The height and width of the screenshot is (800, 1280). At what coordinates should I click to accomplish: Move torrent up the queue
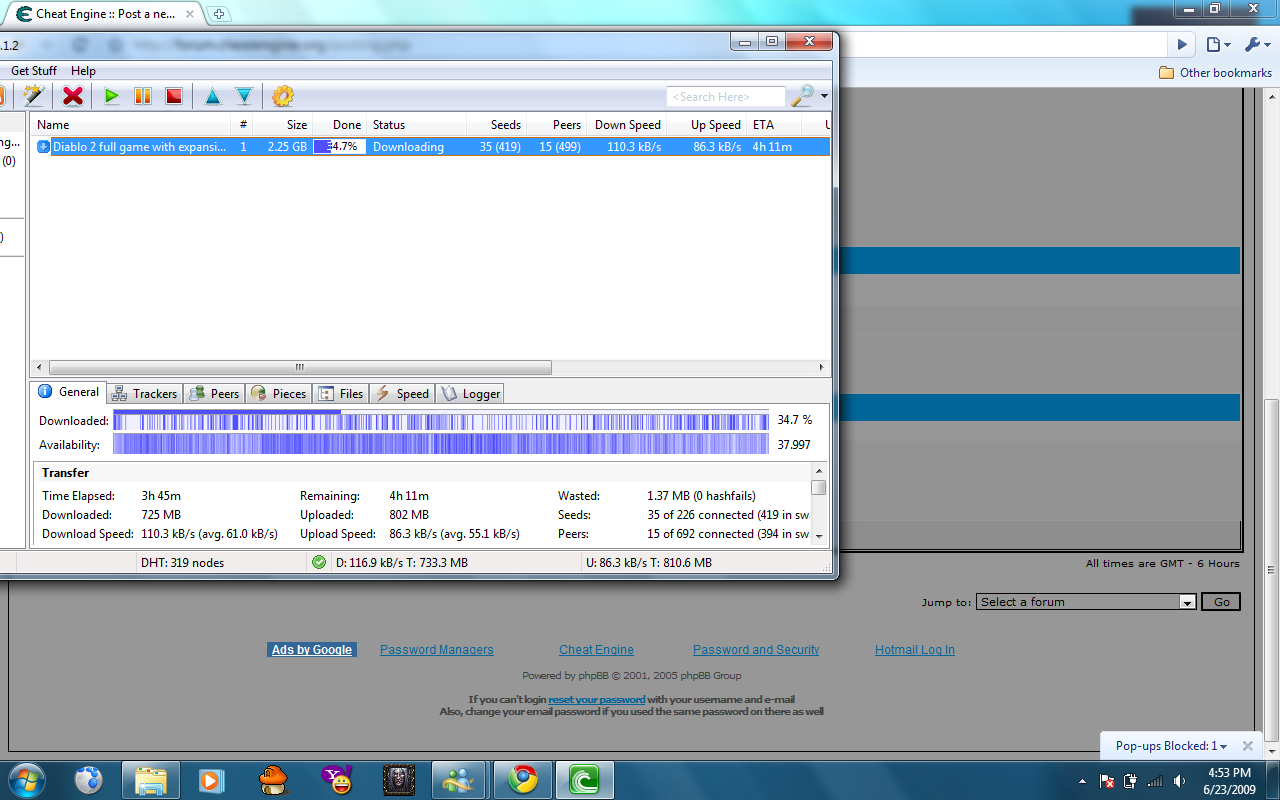tap(212, 96)
